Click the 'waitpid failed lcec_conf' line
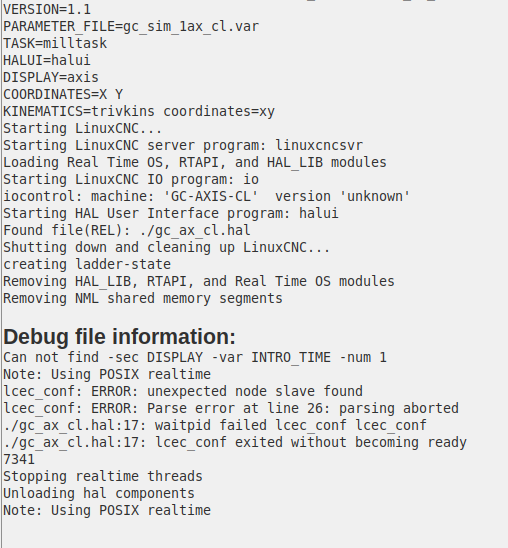The width and height of the screenshot is (508, 548). (215, 426)
